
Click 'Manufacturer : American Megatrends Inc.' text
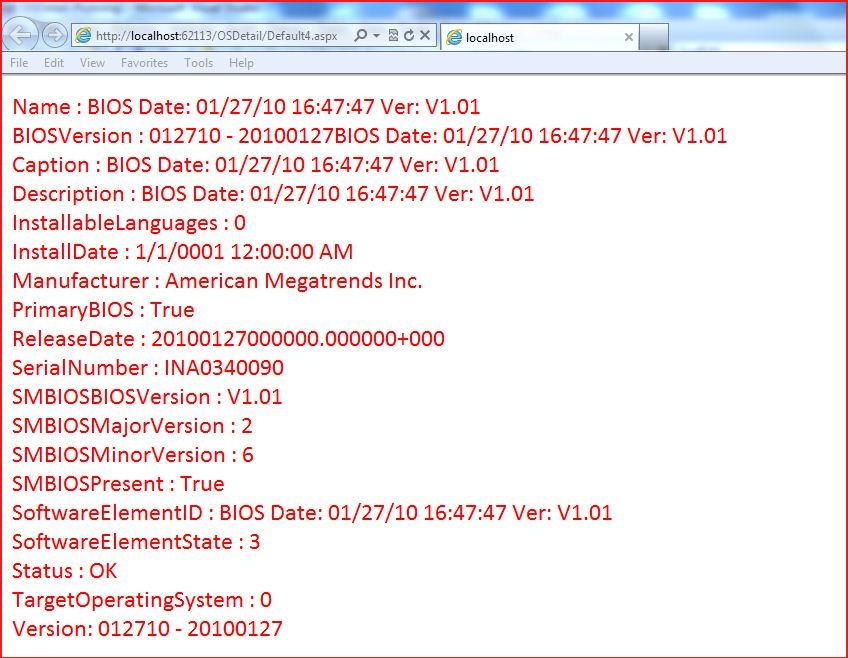[x=217, y=281]
